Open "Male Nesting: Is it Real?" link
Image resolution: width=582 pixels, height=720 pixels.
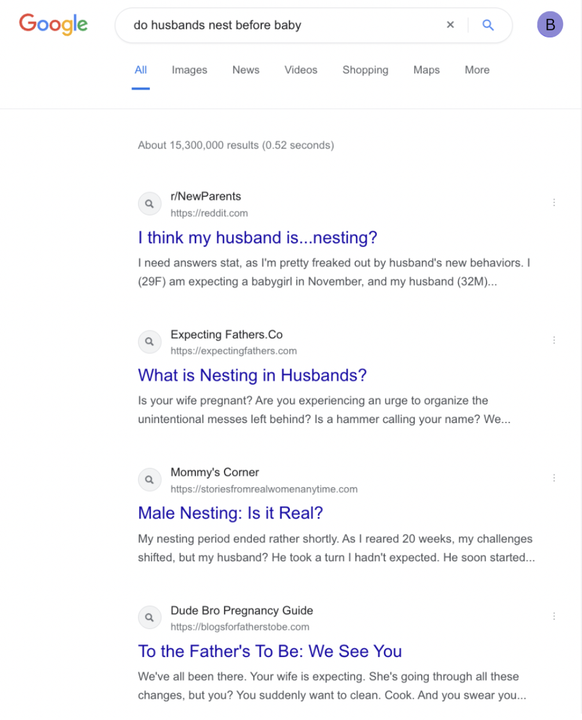(x=231, y=513)
